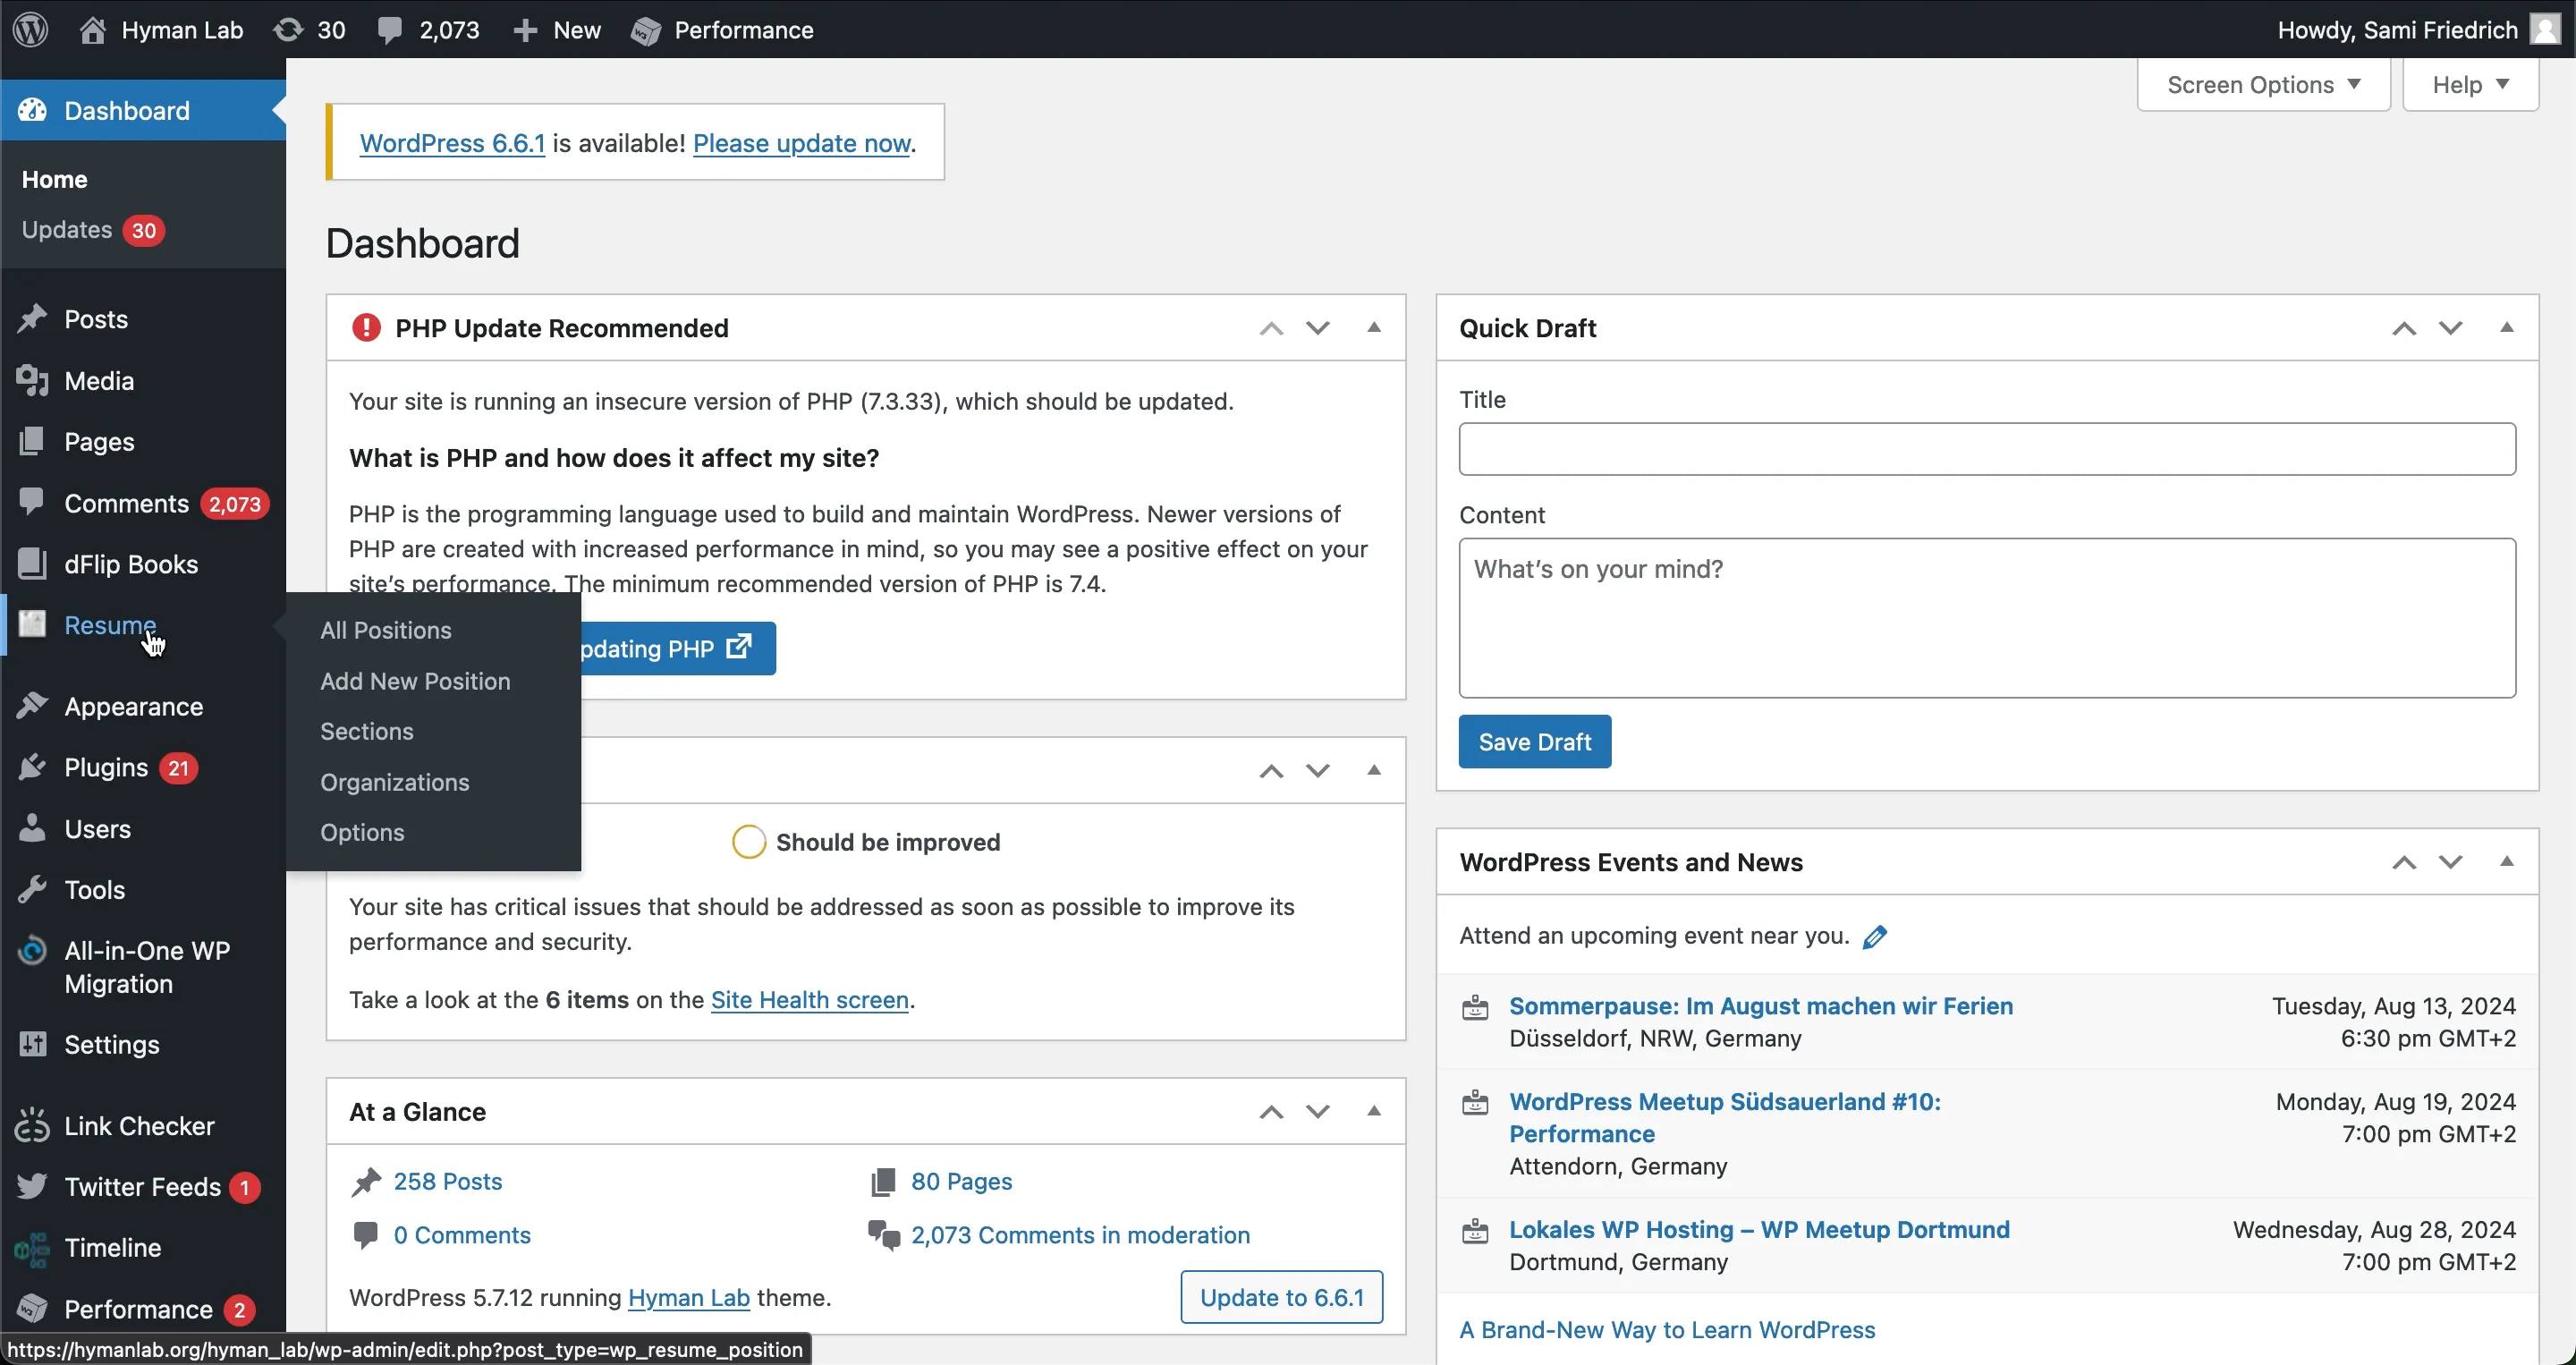Click the All-in-One WP Migration icon
2576x1365 pixels.
33,950
